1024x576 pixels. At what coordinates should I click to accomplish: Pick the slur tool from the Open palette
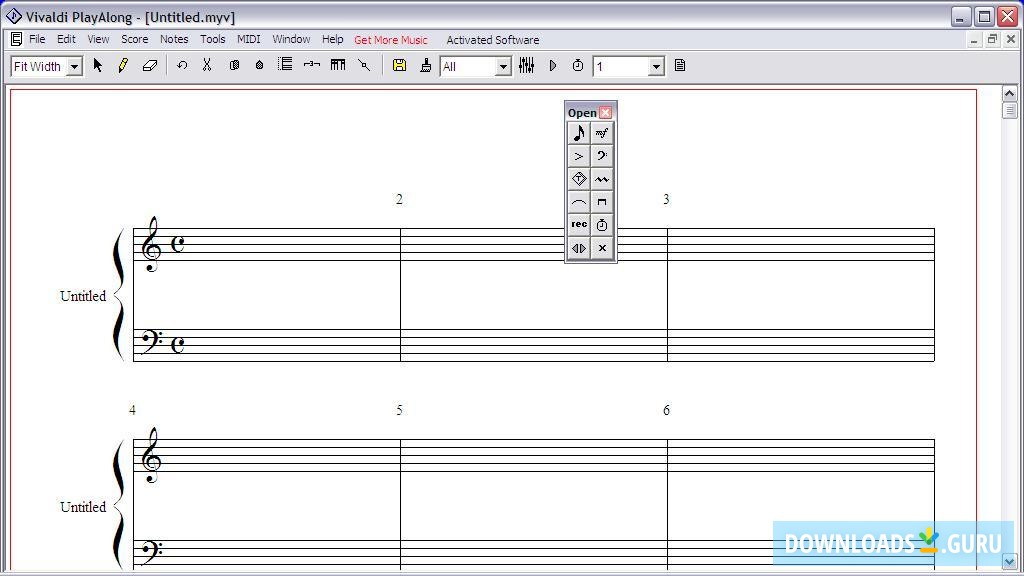[578, 201]
